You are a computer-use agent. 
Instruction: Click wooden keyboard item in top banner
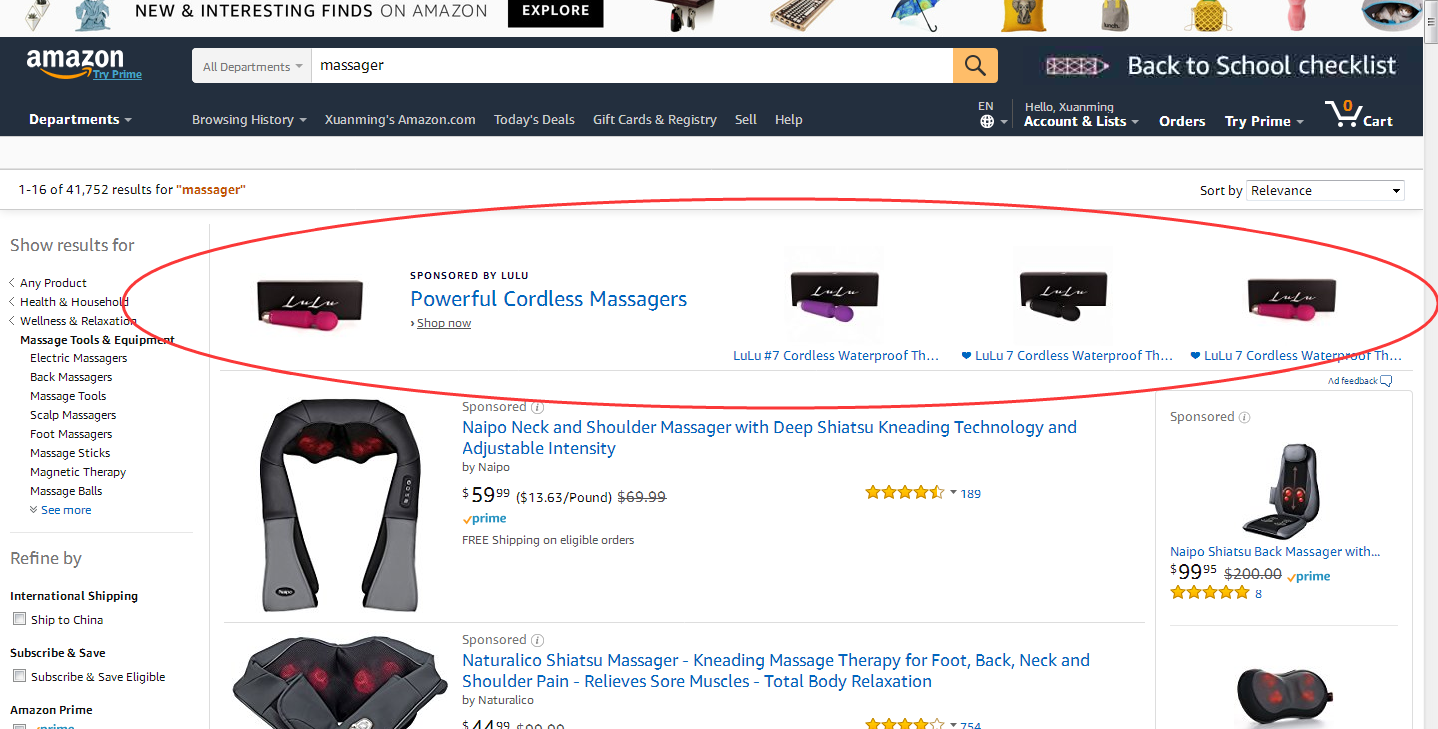pyautogui.click(x=803, y=14)
